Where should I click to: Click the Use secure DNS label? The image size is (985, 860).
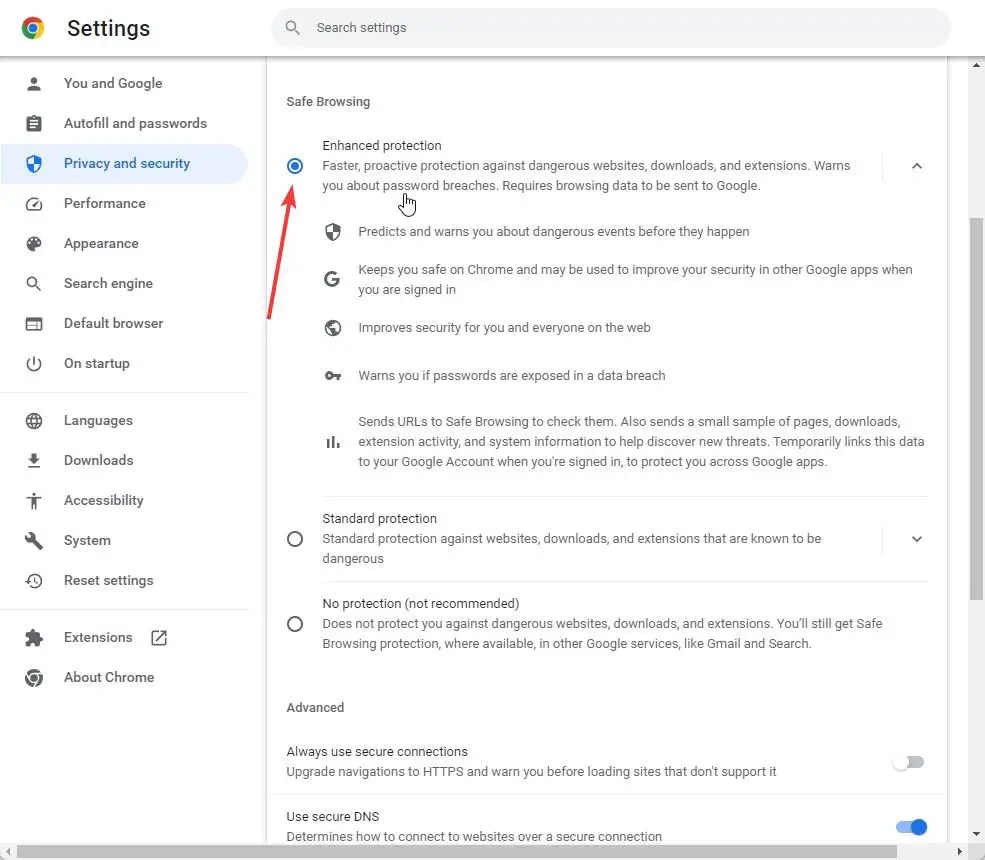333,817
